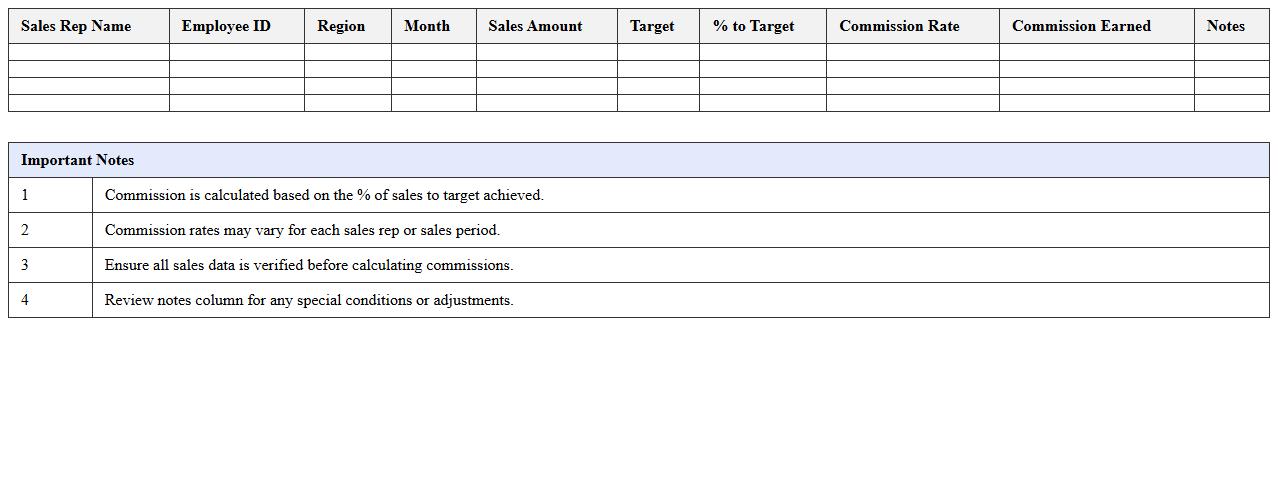This screenshot has width=1278, height=501.
Task: Select the Commission Rate column header
Action: [899, 26]
